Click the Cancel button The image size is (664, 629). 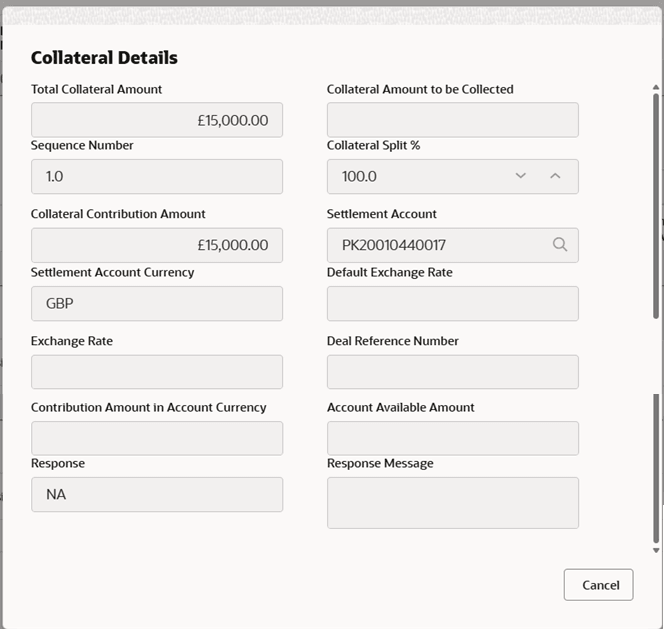pyautogui.click(x=598, y=585)
